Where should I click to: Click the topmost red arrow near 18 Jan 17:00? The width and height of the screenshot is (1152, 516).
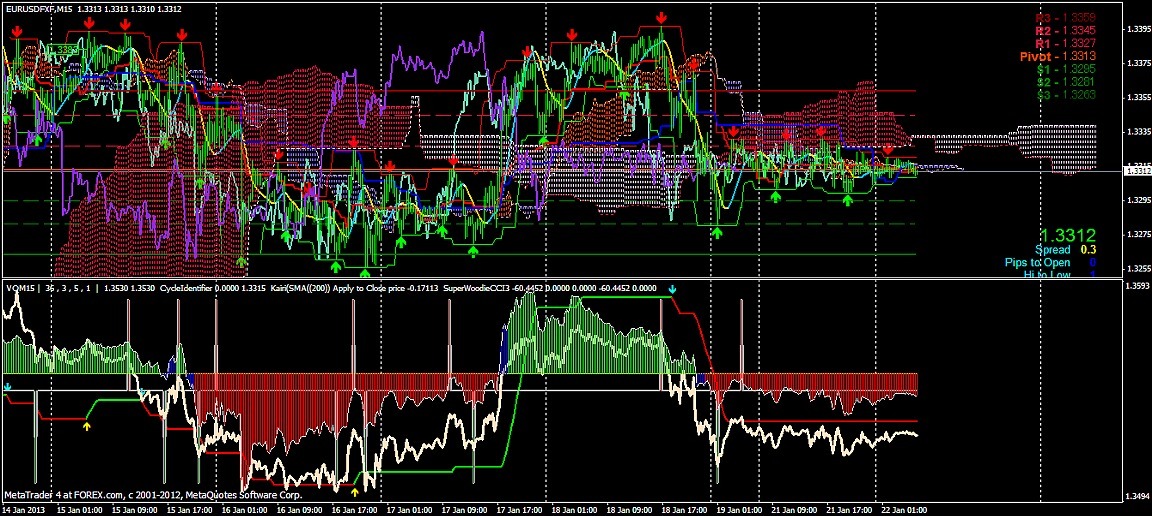tap(662, 18)
